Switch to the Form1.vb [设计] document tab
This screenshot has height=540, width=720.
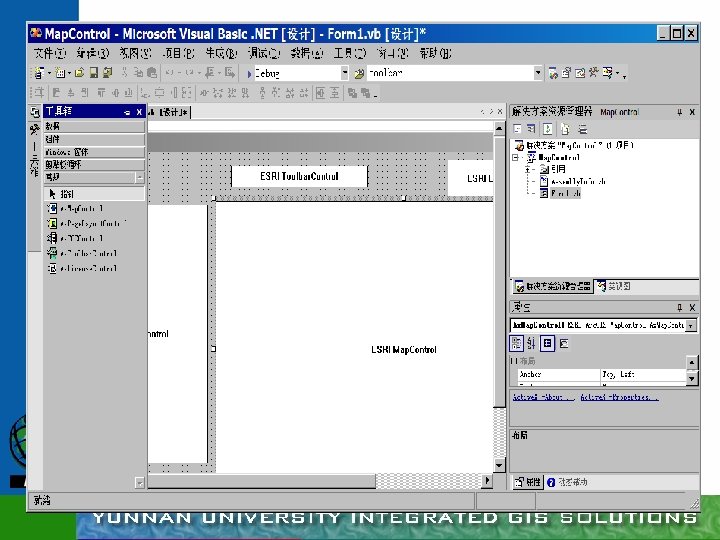[x=169, y=112]
